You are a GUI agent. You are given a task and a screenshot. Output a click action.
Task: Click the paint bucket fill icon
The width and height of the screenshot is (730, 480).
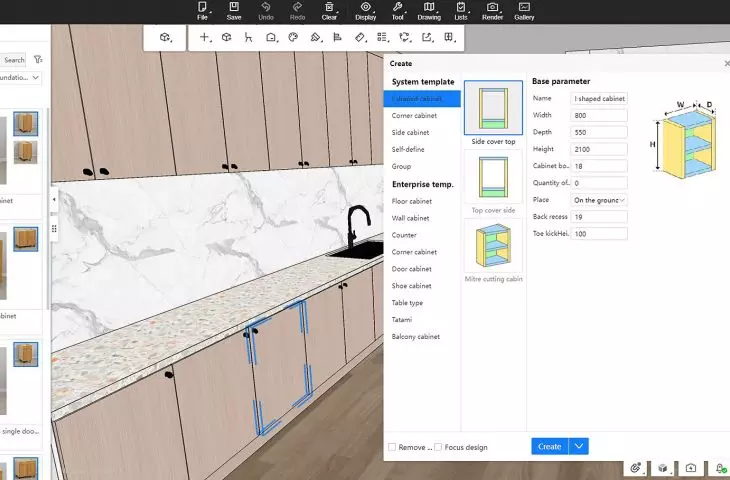coord(315,37)
